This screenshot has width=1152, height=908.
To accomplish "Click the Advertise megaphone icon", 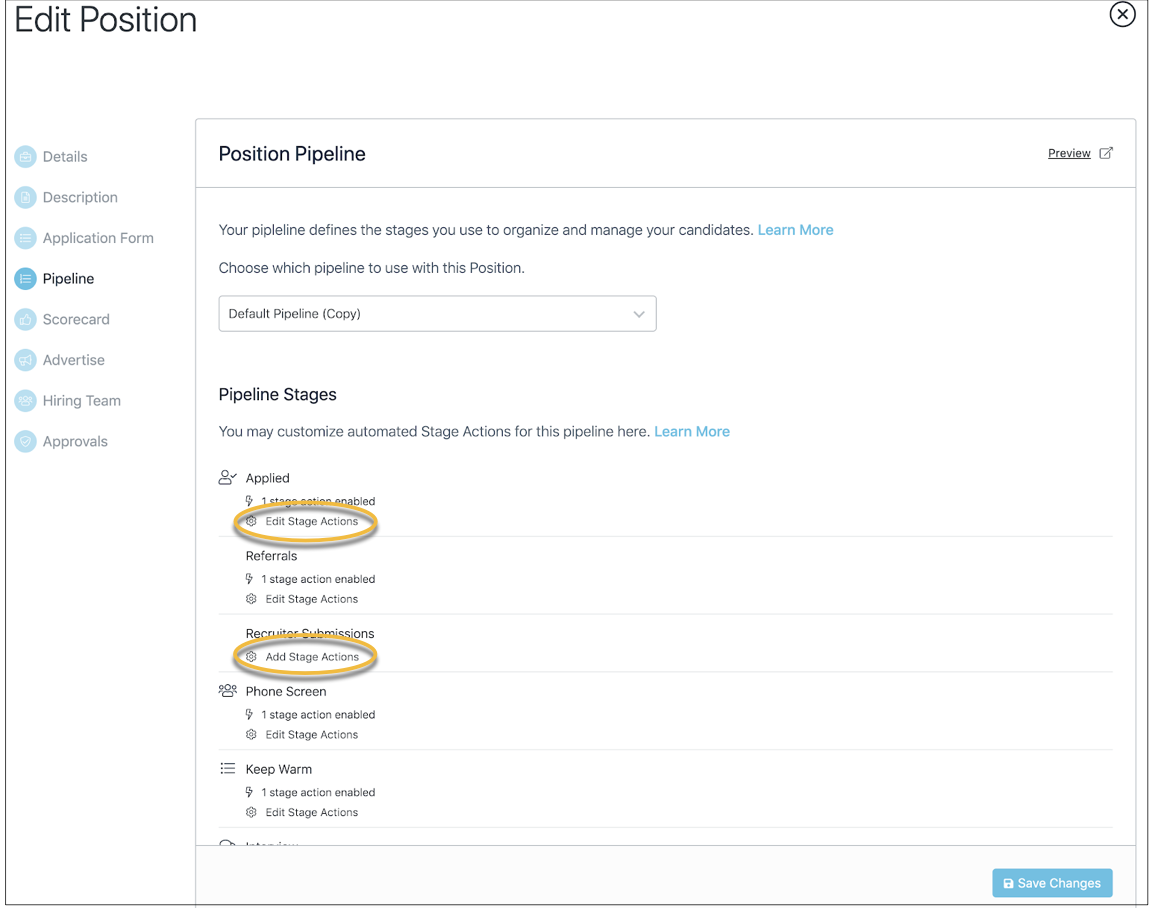I will [25, 360].
